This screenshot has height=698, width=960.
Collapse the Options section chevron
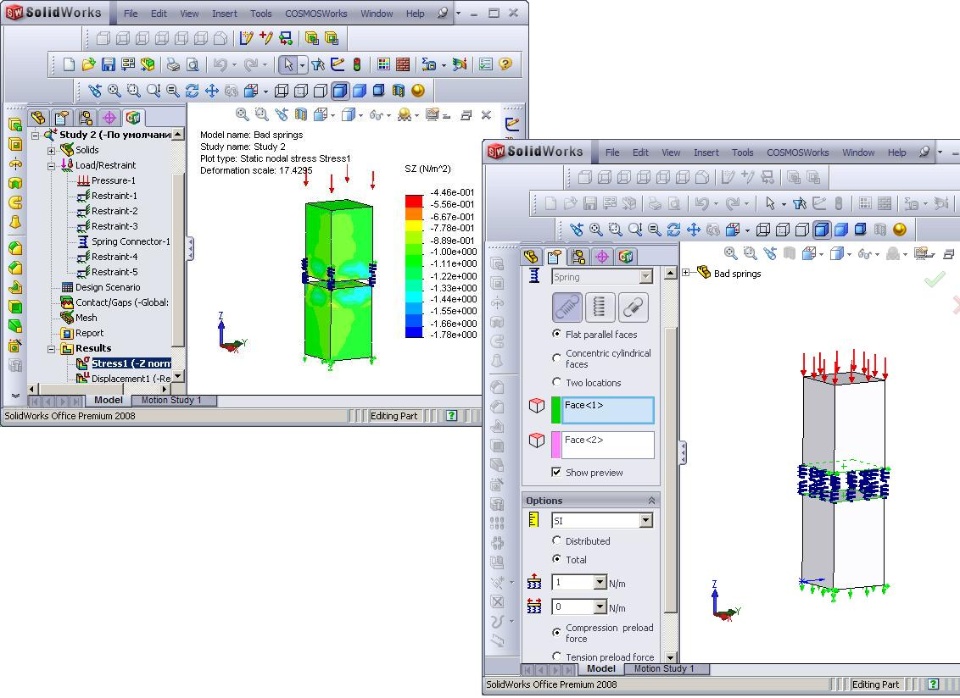651,500
